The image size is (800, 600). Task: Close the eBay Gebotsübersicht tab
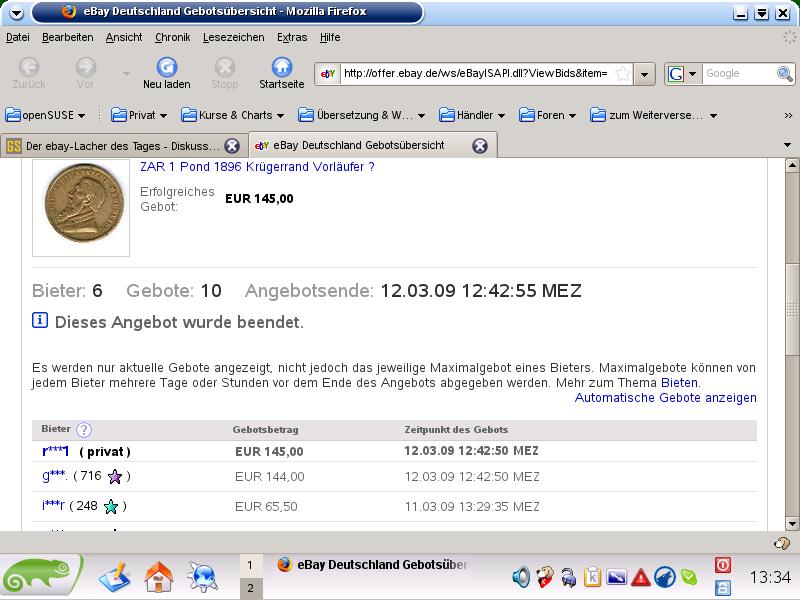coord(480,145)
